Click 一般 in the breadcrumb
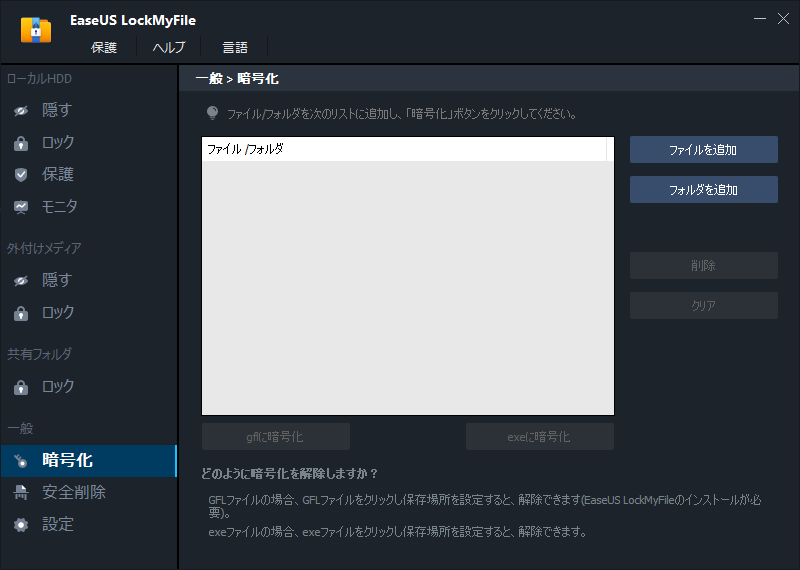 pyautogui.click(x=209, y=79)
